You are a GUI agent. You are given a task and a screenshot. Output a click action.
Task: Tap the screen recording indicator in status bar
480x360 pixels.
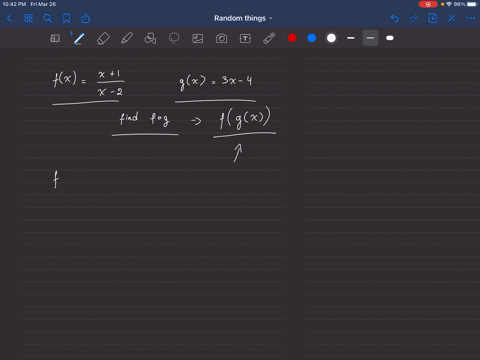click(x=428, y=4)
